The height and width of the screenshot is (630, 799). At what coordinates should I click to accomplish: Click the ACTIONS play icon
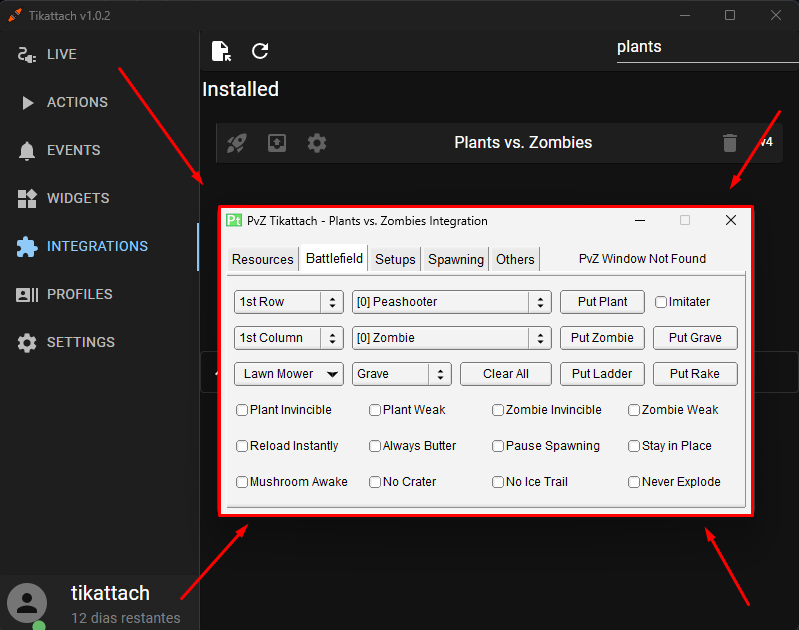(x=28, y=102)
